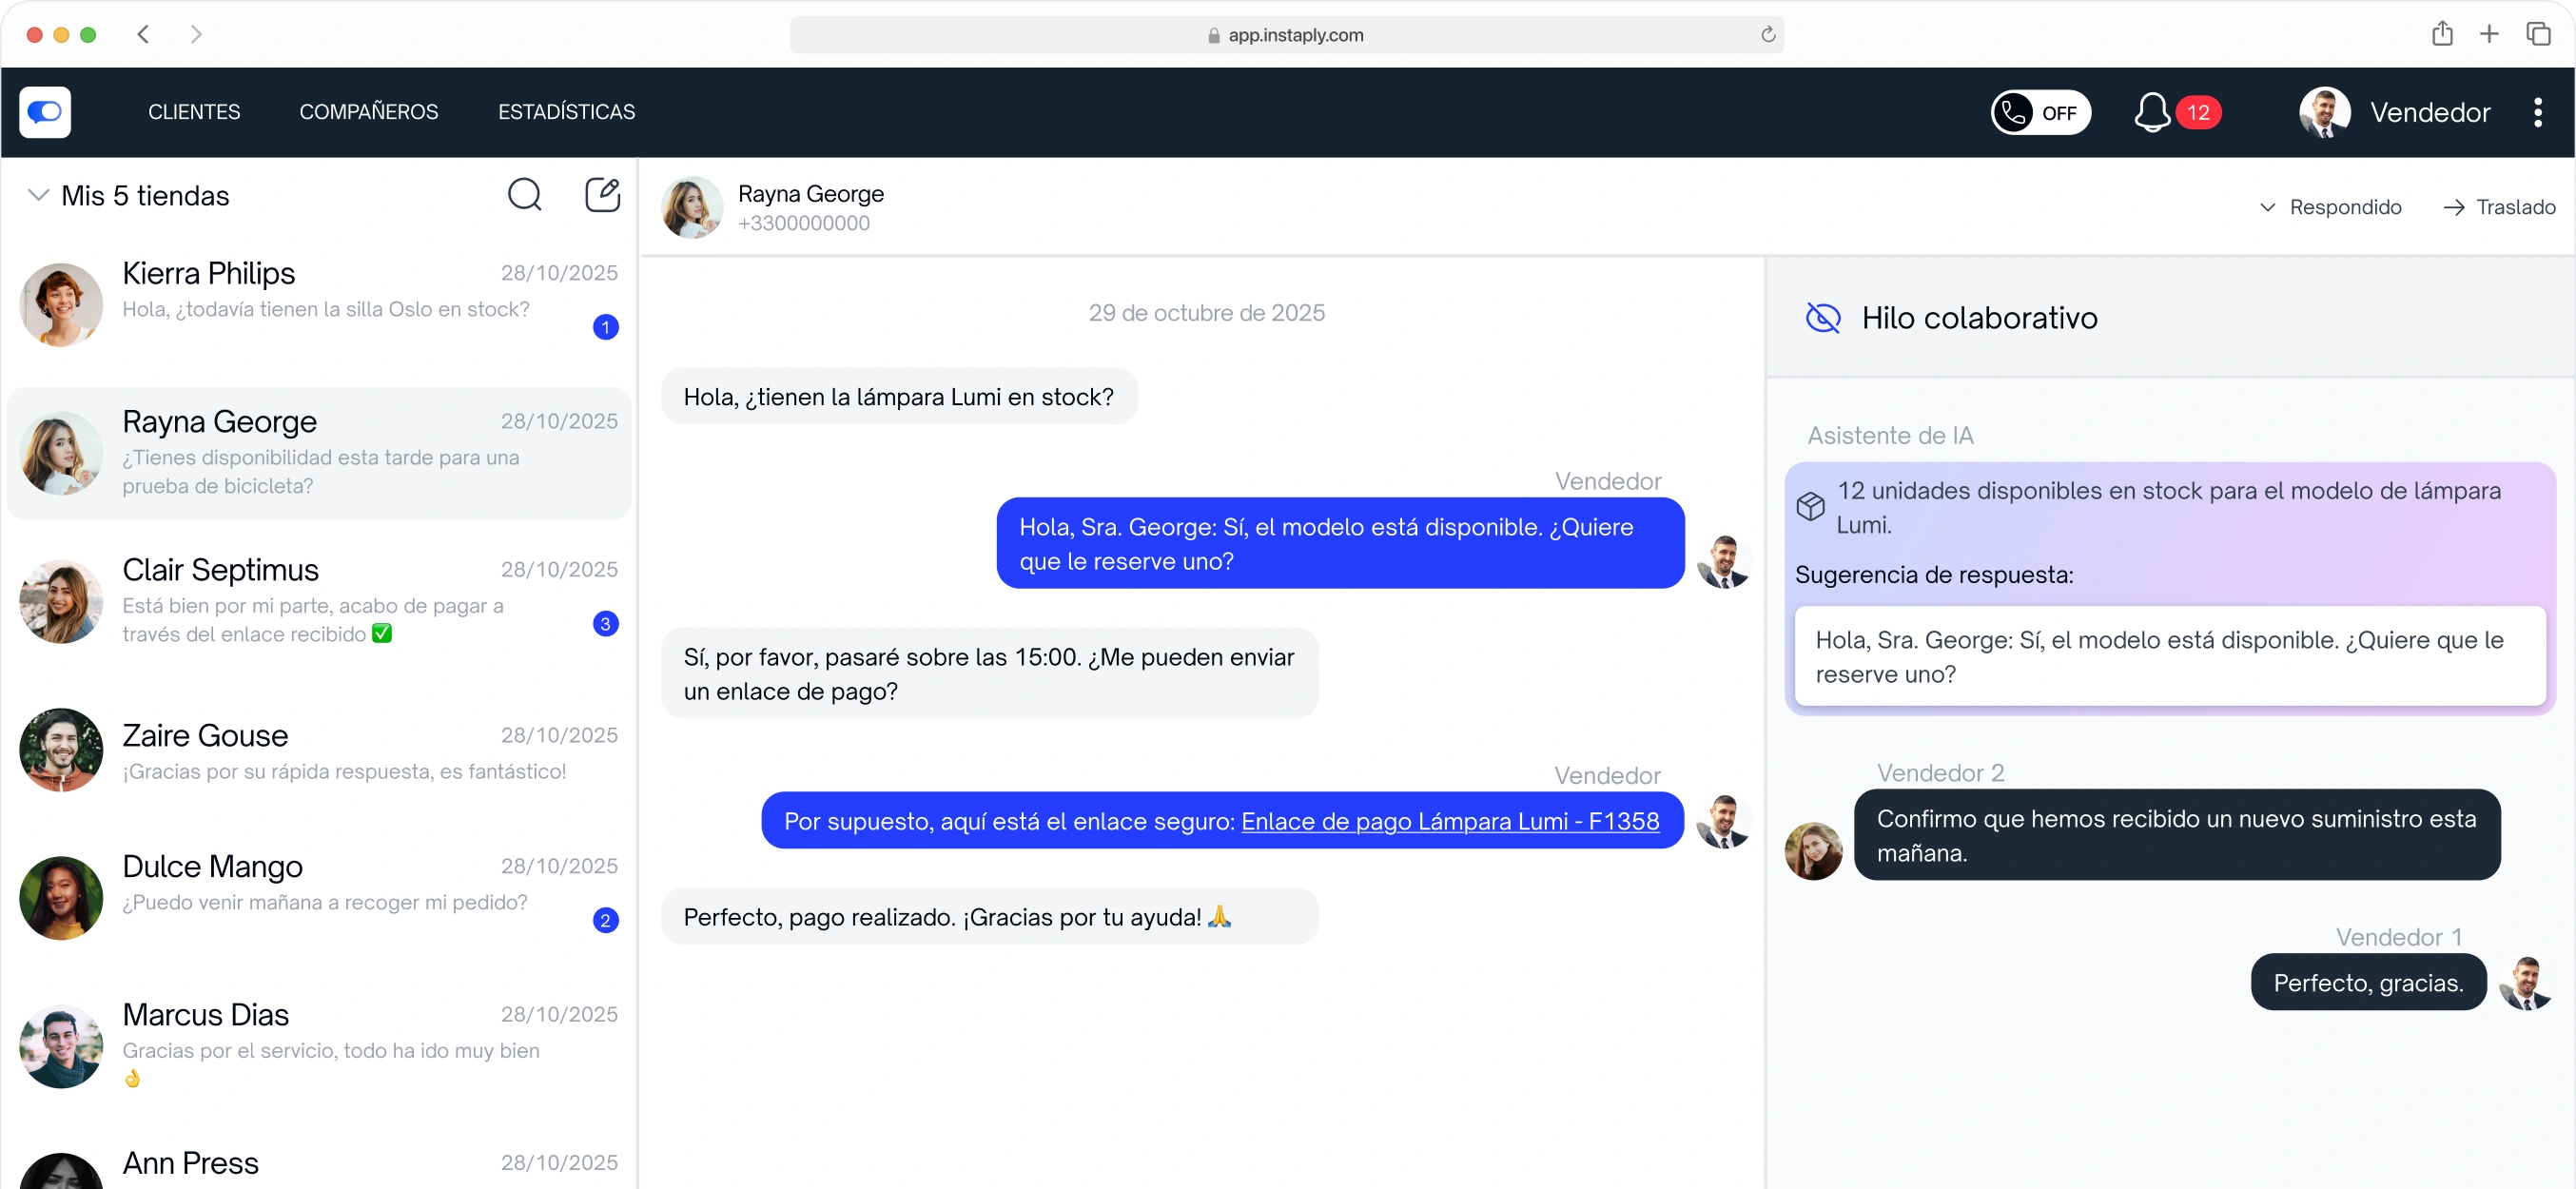Click the Instaply logo icon
2576x1189 pixels.
(x=45, y=112)
